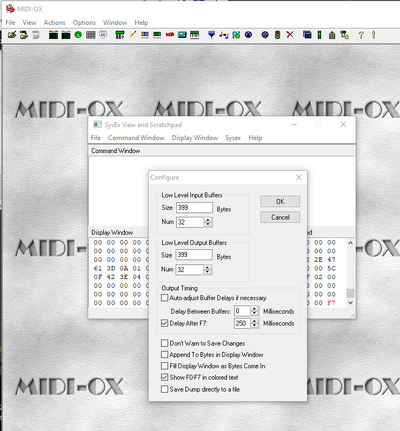This screenshot has width=400, height=431.
Task: Click the Delay Between Buffers value field
Action: [x=242, y=311]
